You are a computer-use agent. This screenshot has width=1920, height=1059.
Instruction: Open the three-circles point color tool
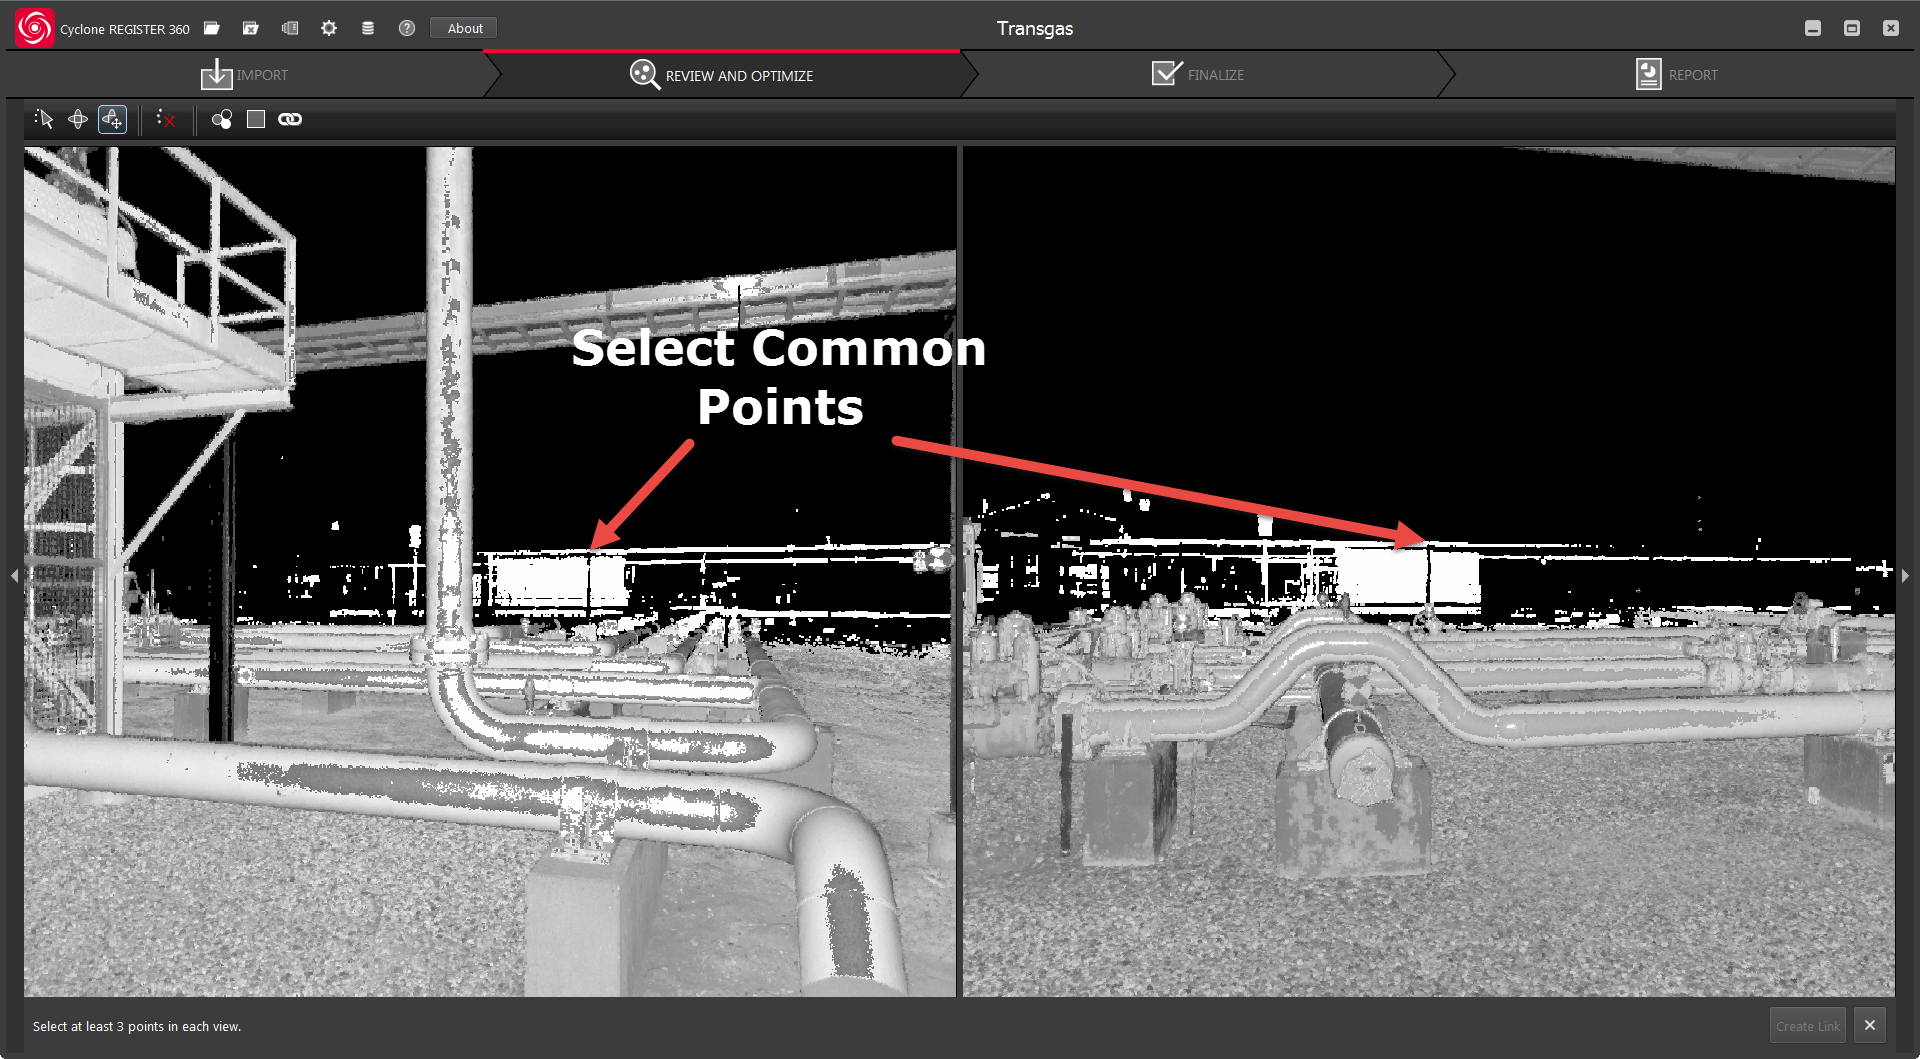click(x=221, y=119)
